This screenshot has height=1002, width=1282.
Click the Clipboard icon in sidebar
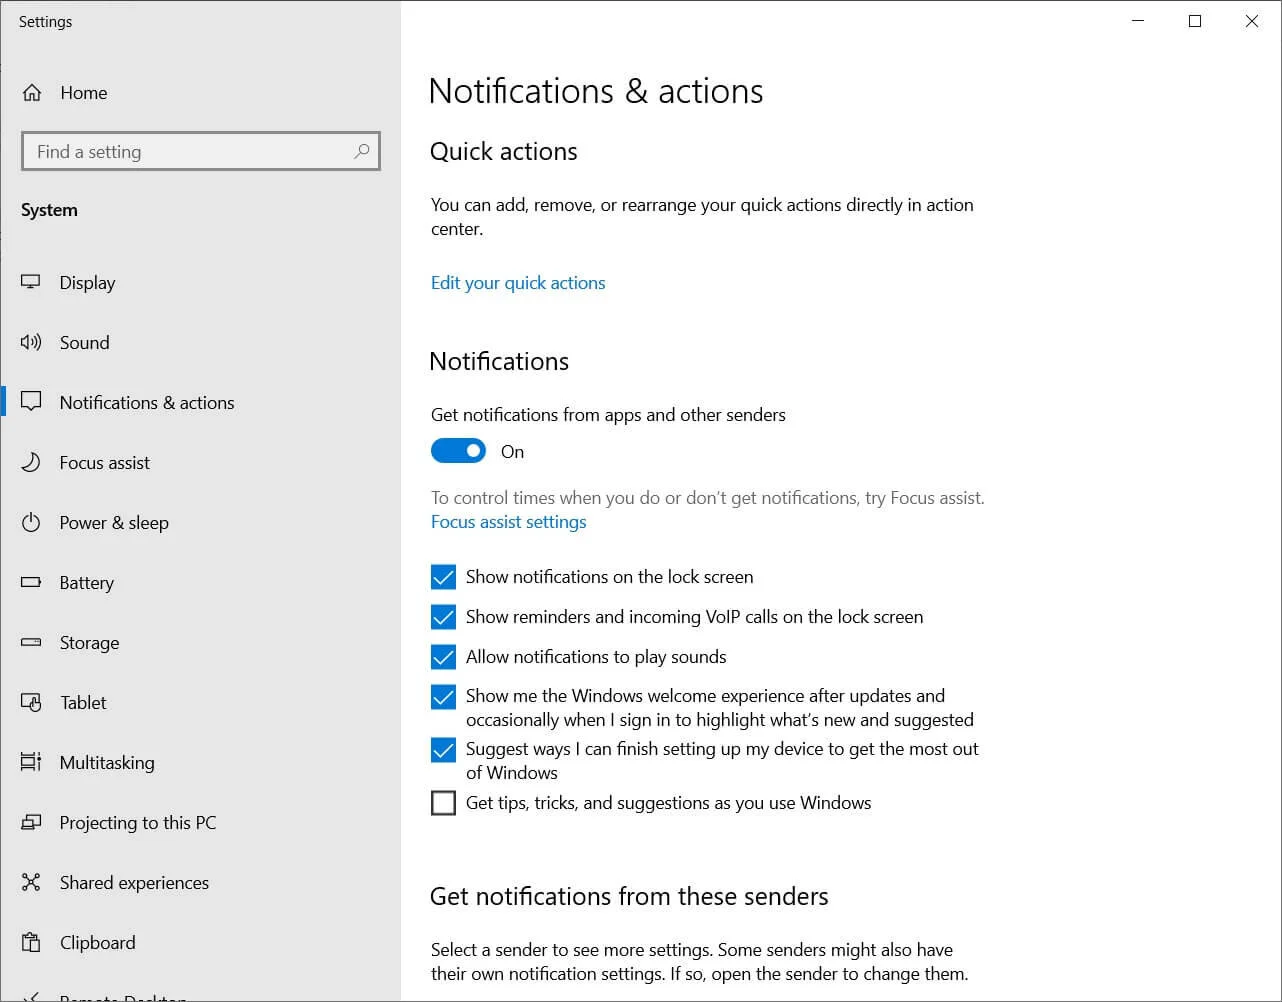tap(31, 942)
